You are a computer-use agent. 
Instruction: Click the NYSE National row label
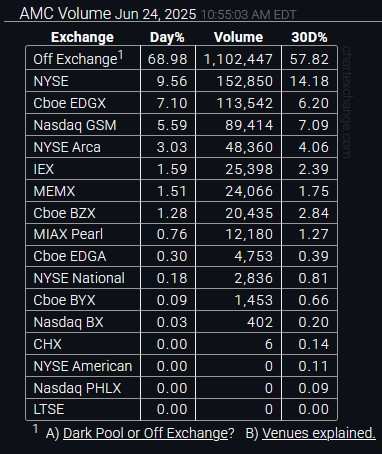[79, 278]
